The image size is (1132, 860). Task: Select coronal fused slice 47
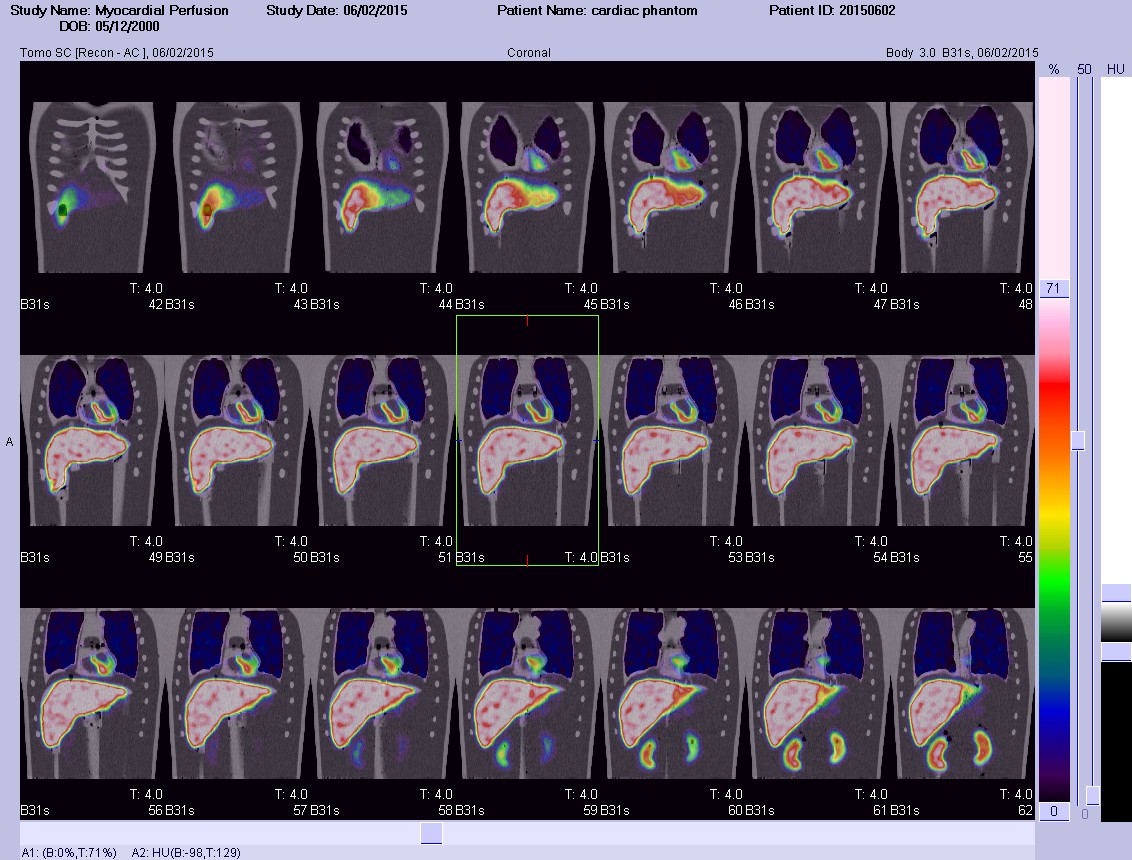tap(817, 188)
